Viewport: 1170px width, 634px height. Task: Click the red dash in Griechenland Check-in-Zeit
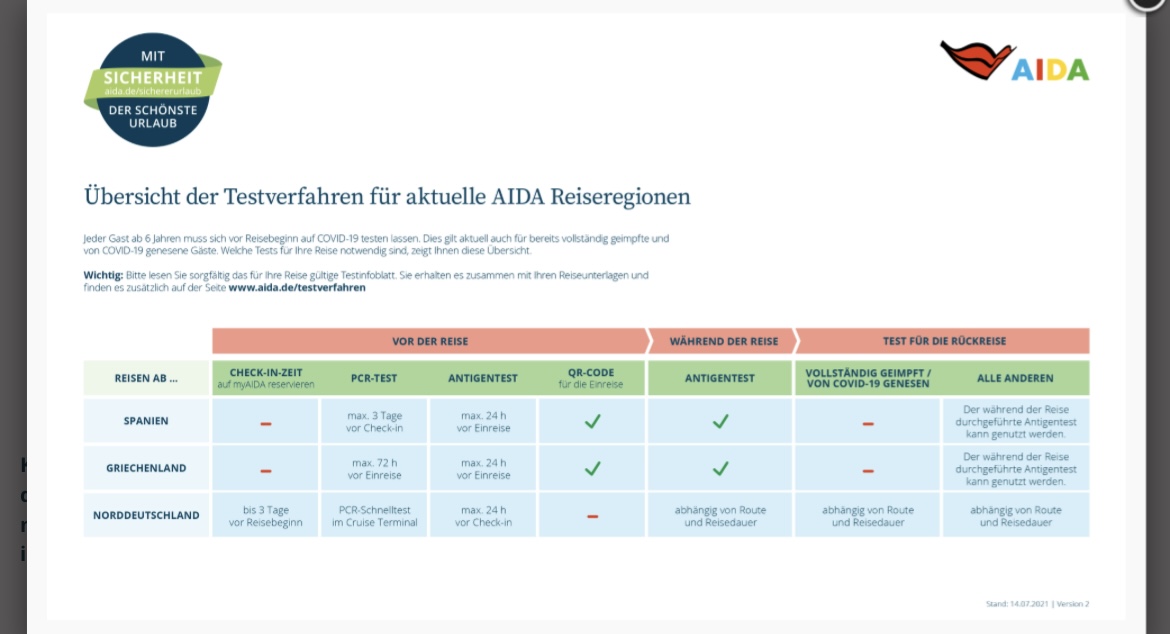pyautogui.click(x=265, y=470)
